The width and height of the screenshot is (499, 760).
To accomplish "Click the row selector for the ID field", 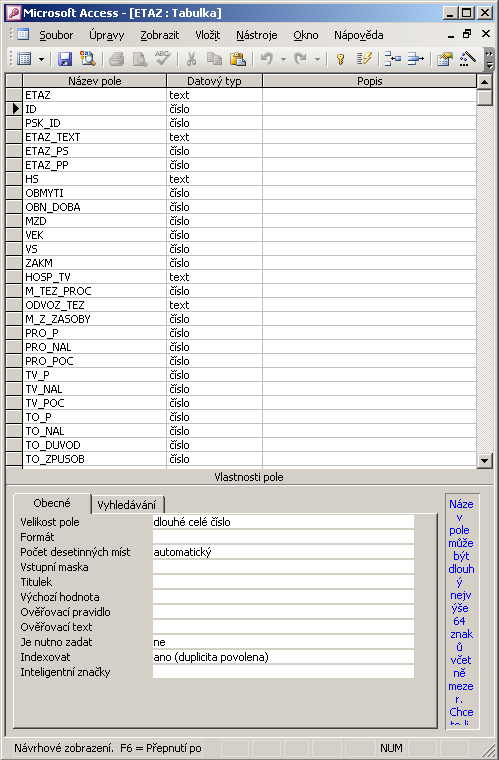I will pyautogui.click(x=14, y=109).
